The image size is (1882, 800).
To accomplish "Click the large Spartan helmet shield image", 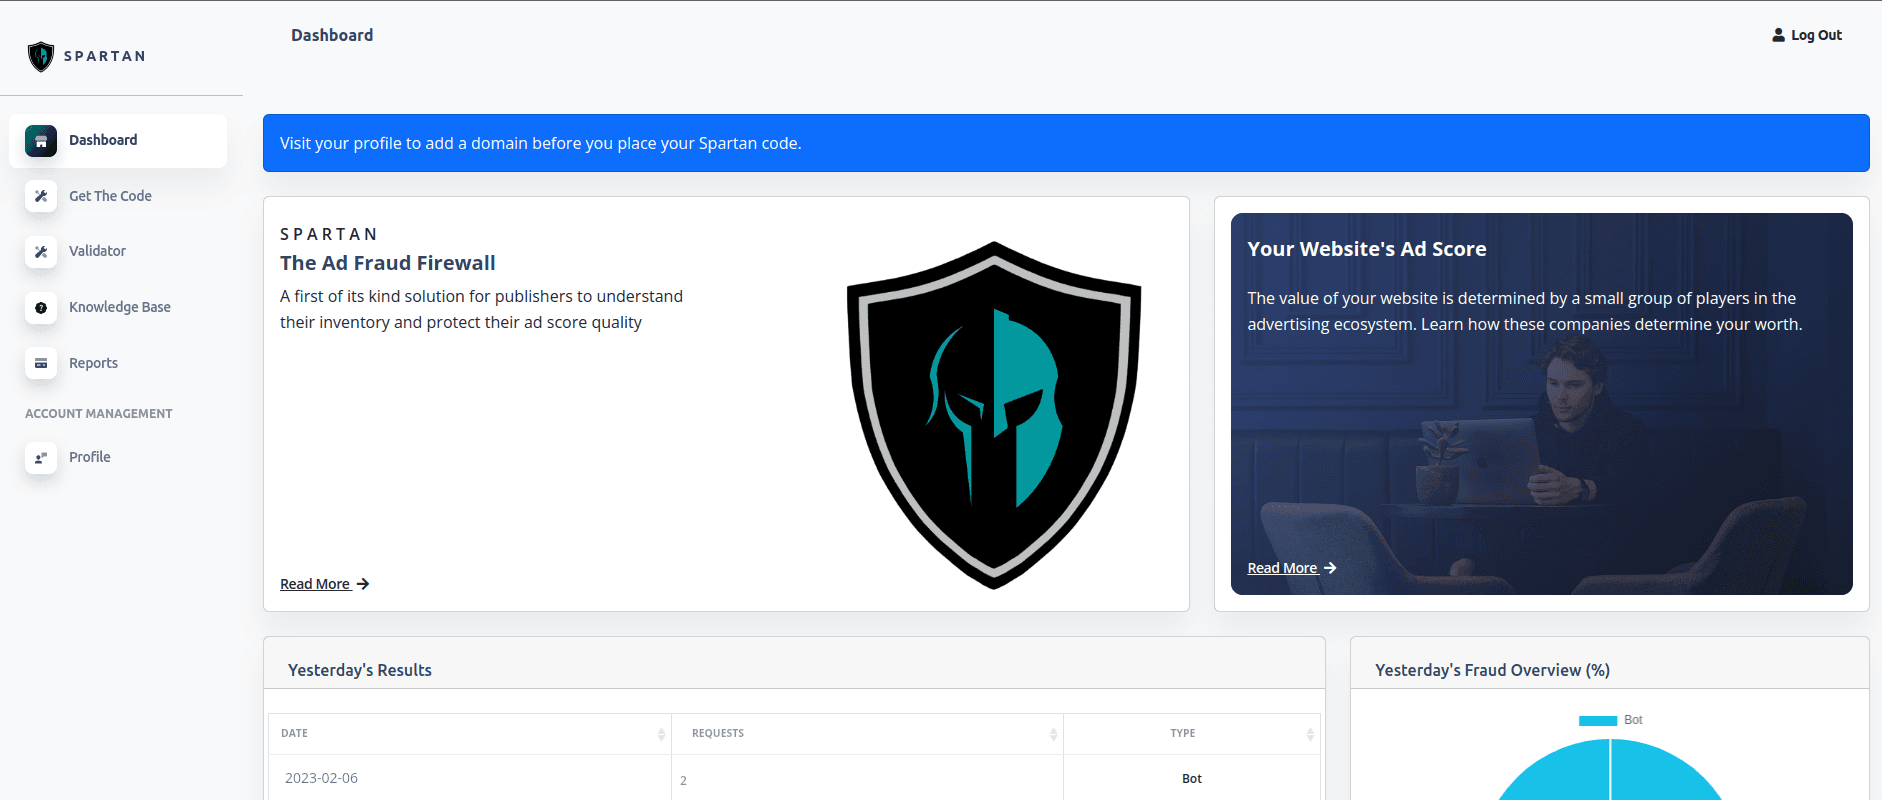I will (x=993, y=414).
